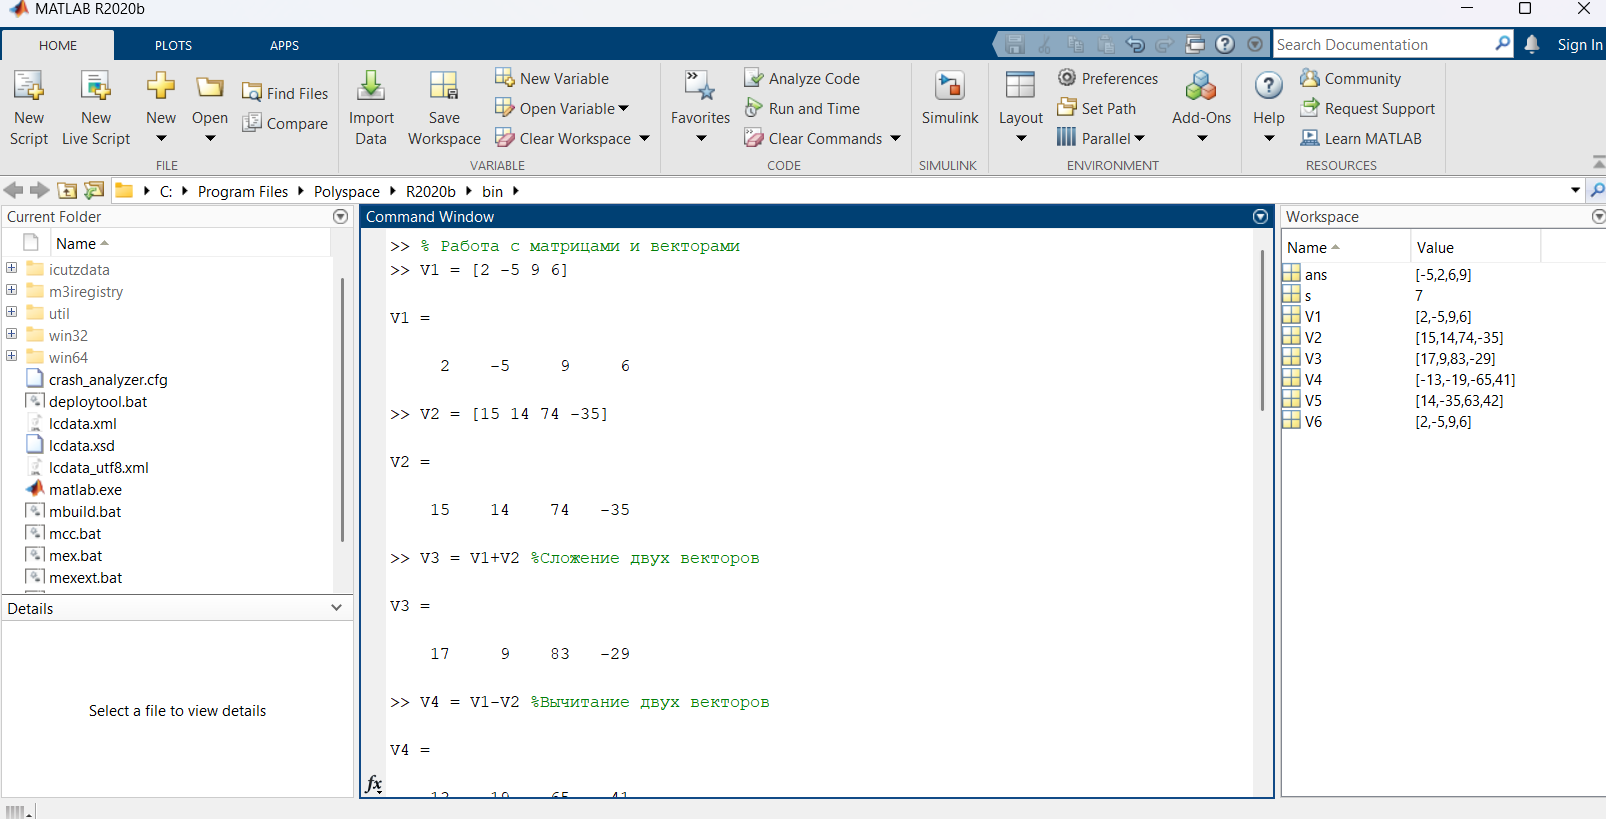Click the Help question mark icon
The width and height of the screenshot is (1606, 819).
point(1268,86)
